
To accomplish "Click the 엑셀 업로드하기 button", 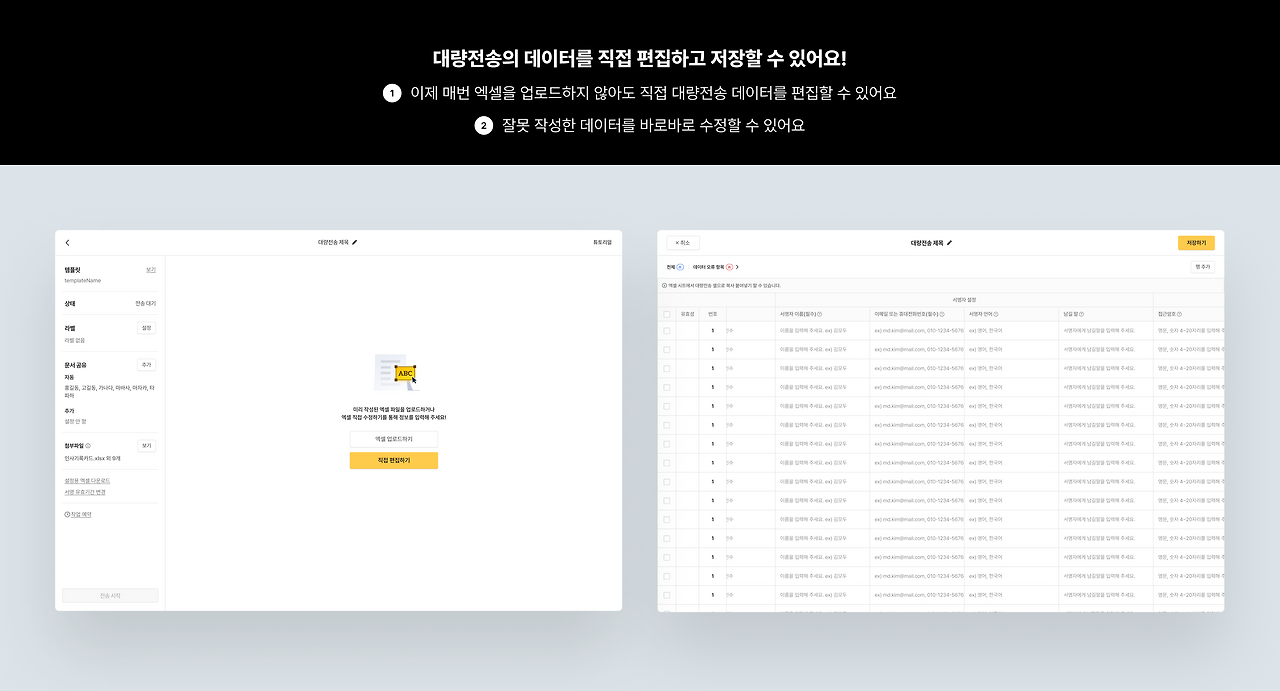I will [x=393, y=439].
